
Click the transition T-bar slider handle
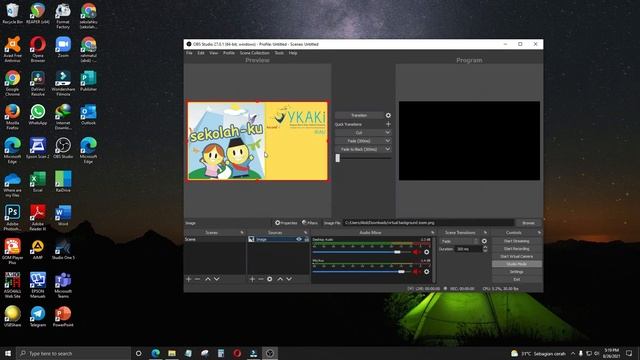[x=338, y=158]
